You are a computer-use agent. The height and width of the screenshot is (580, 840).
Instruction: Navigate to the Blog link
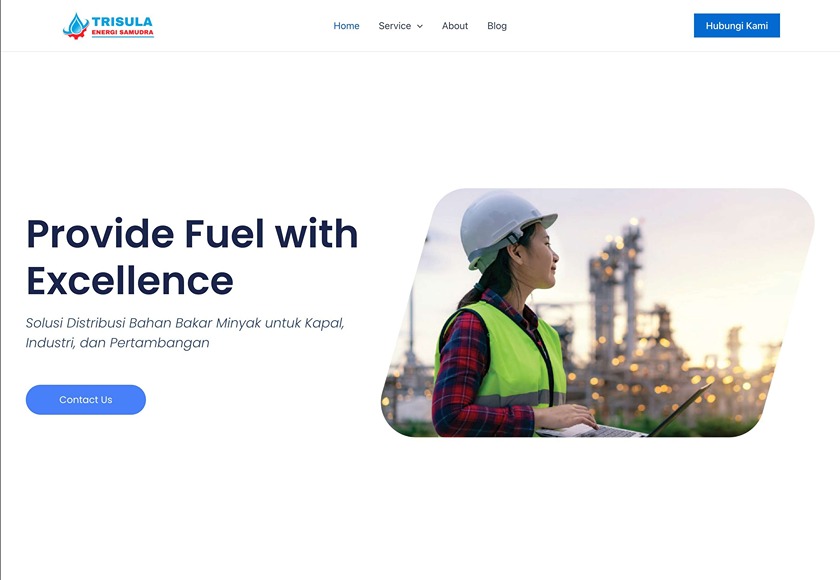(497, 26)
